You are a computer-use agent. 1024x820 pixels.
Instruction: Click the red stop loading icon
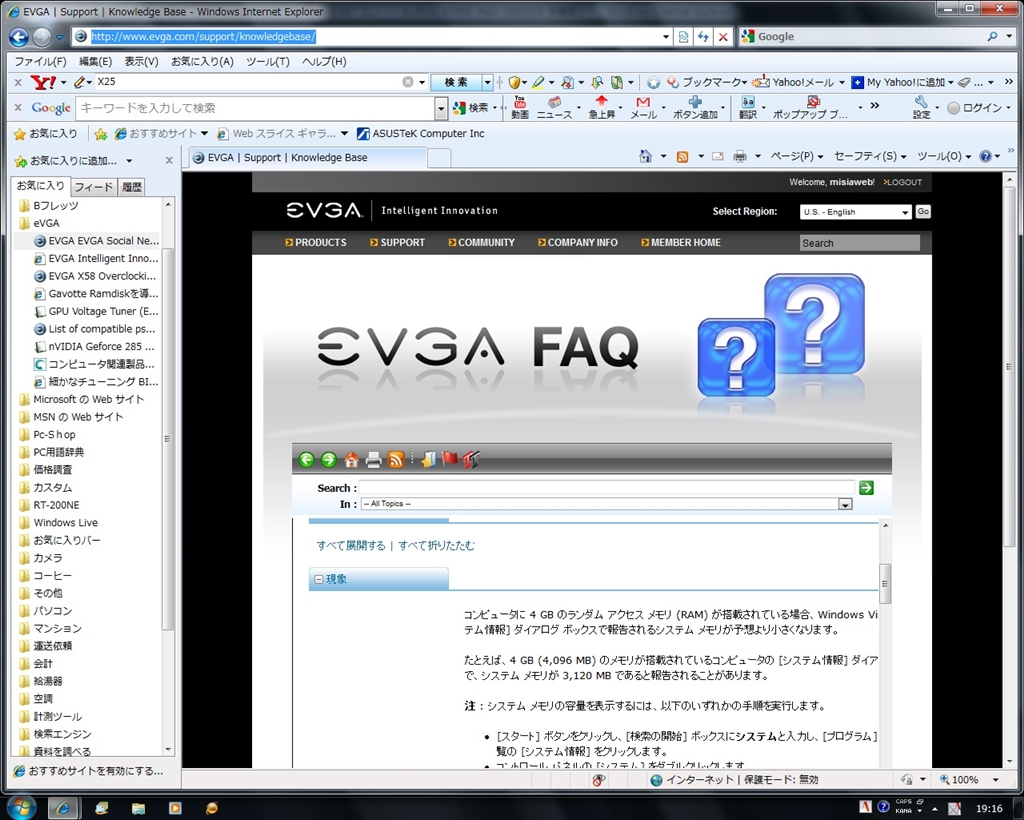[x=723, y=37]
